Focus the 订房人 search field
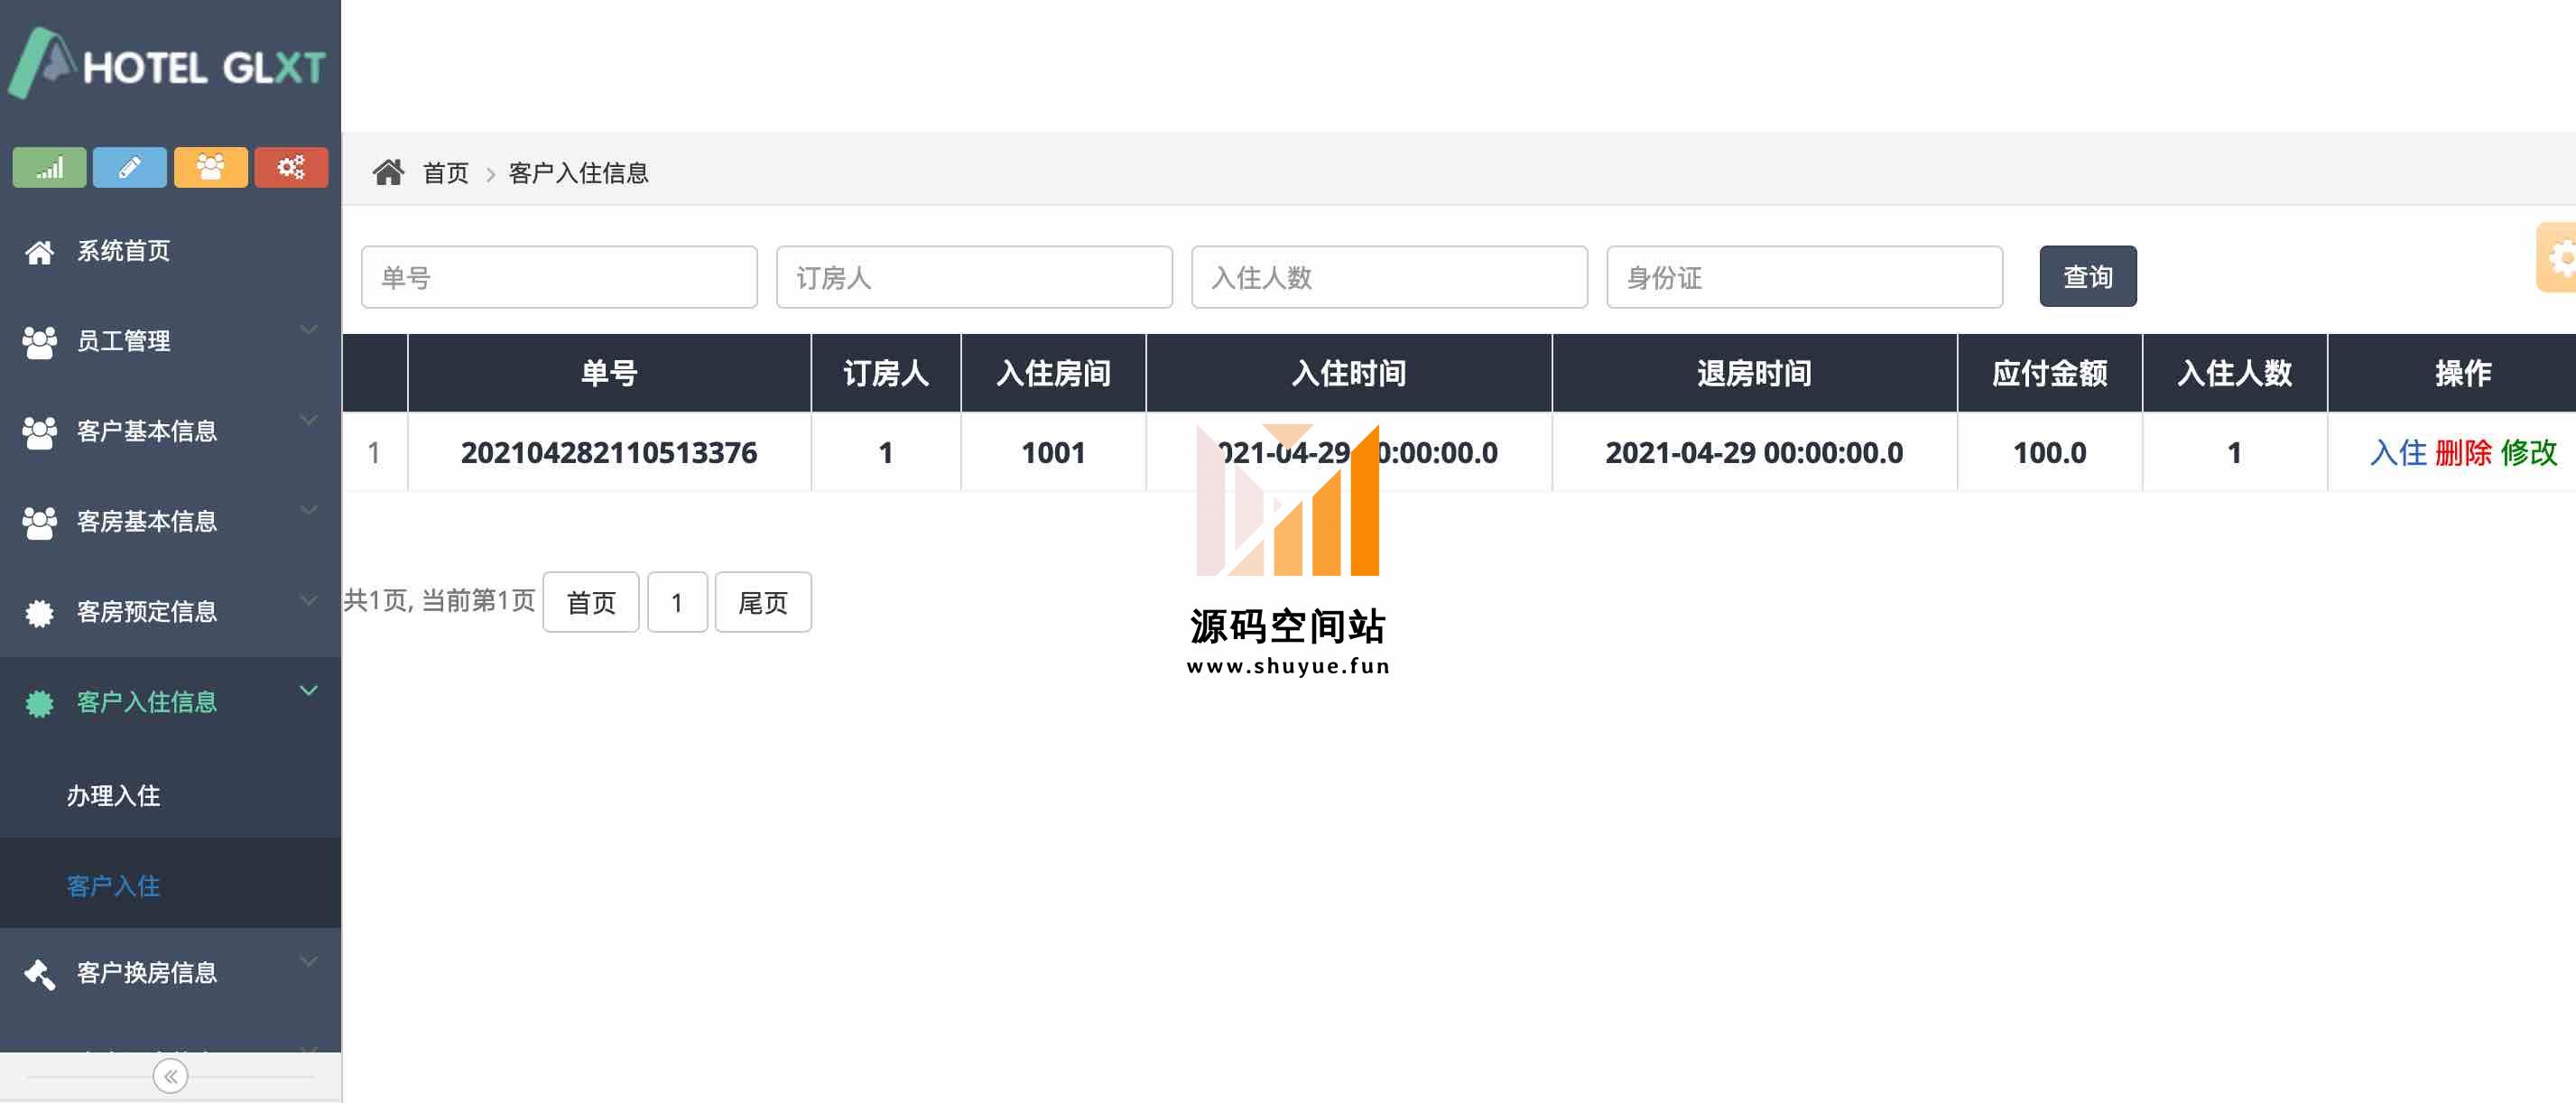Viewport: 2576px width, 1103px height. [973, 277]
